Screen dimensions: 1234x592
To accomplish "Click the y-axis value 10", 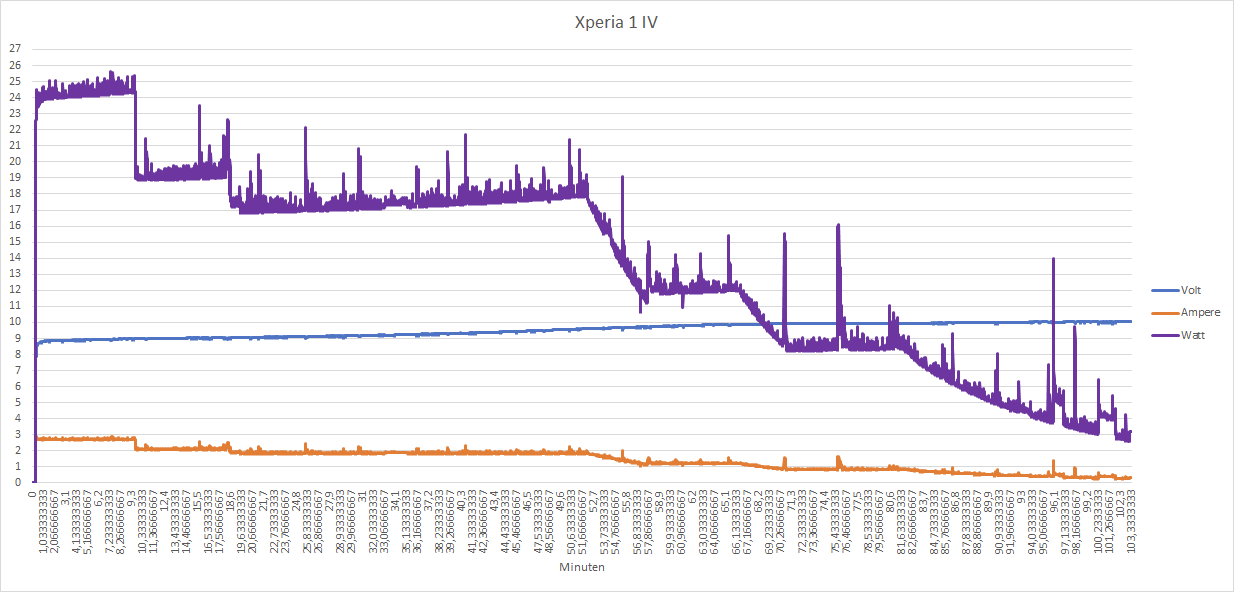I will click(14, 321).
